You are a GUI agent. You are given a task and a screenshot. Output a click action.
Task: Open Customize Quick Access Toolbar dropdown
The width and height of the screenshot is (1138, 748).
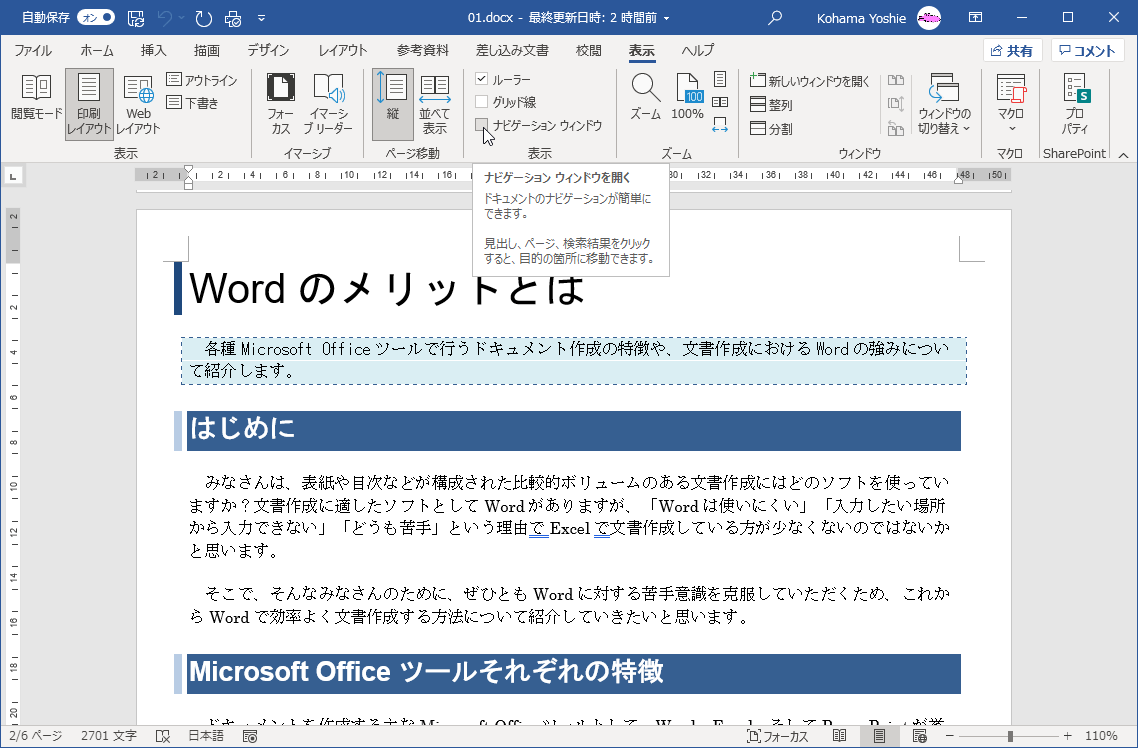point(262,18)
